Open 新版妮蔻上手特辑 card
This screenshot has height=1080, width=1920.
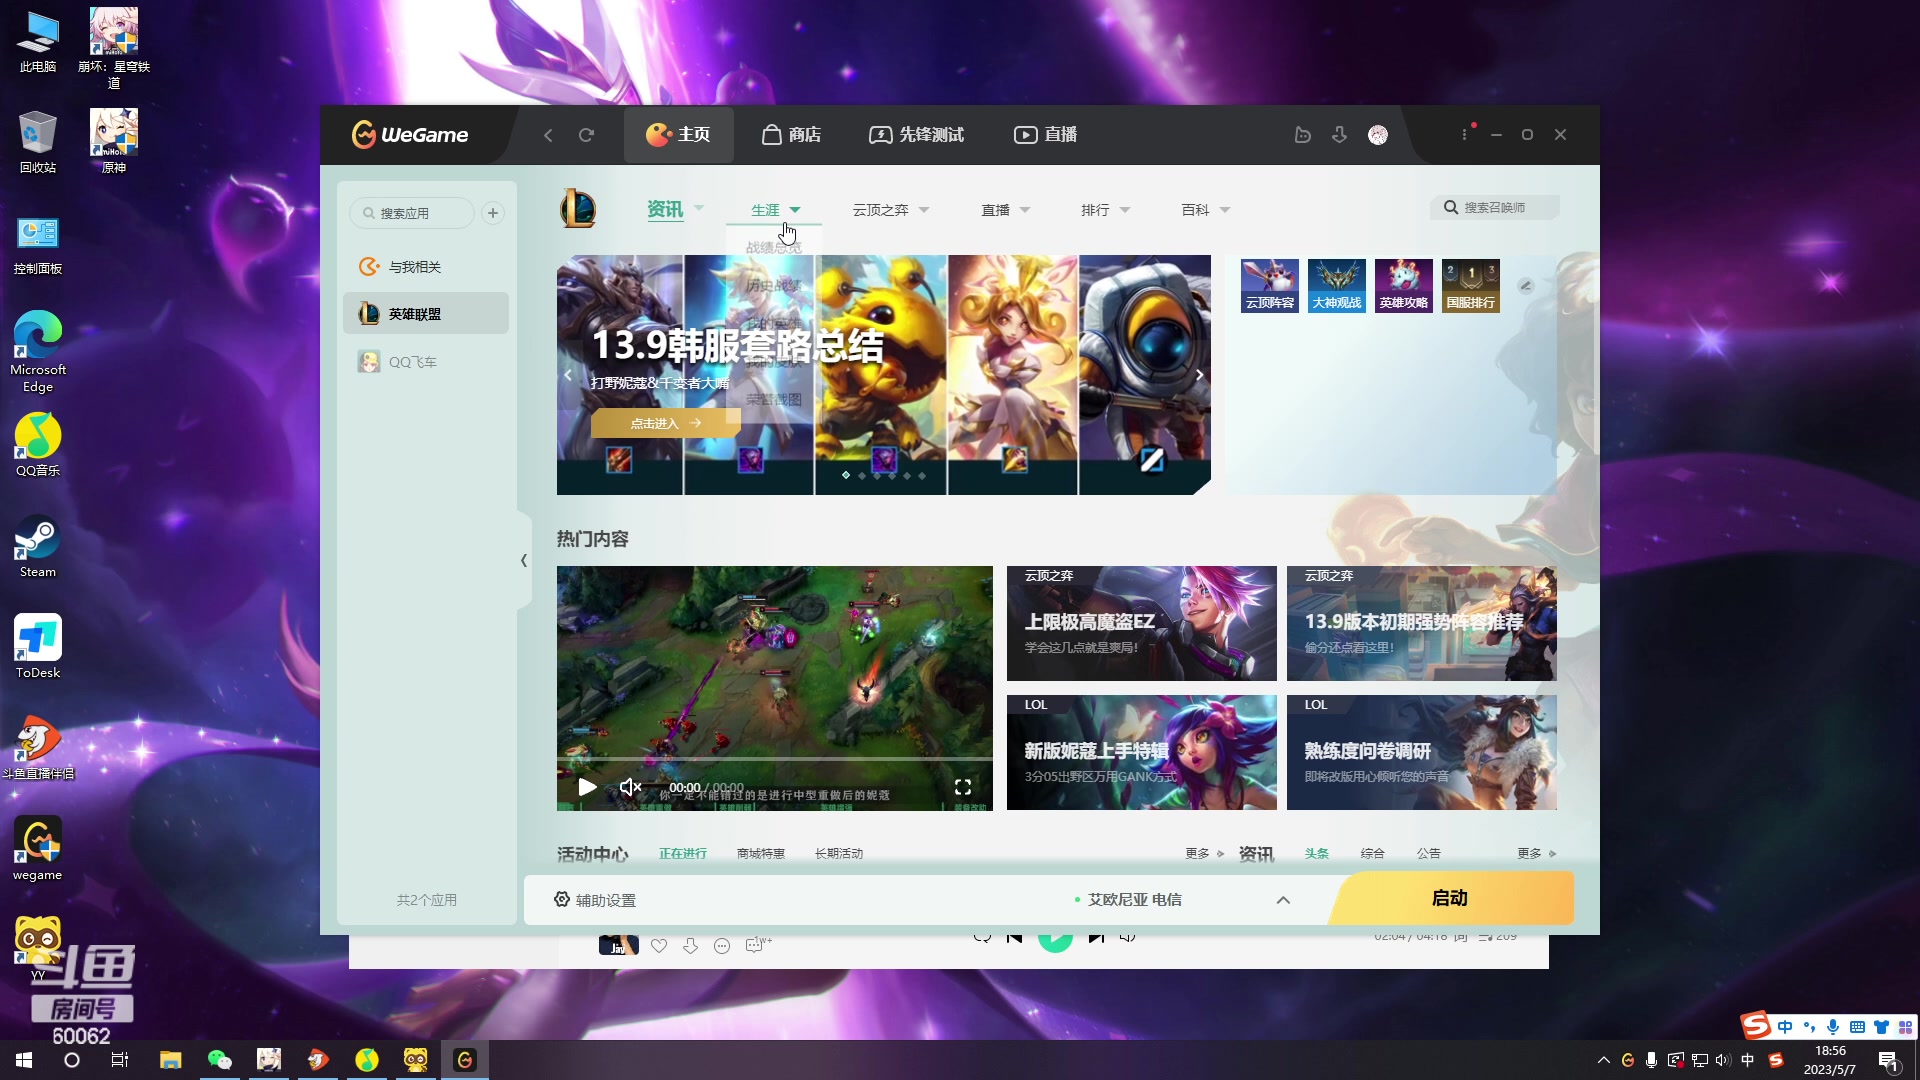[1142, 752]
